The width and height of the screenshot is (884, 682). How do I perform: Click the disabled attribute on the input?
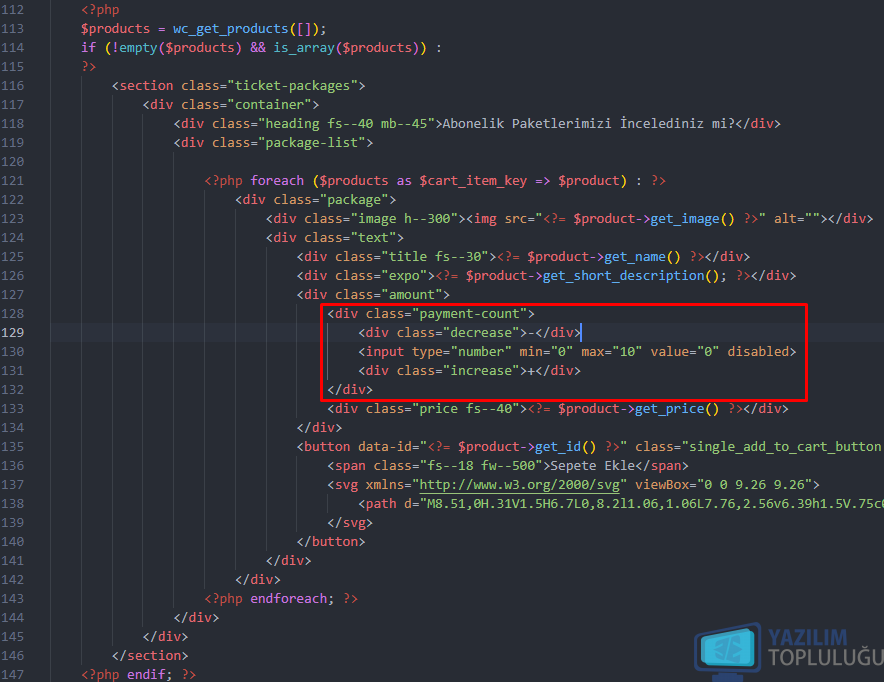tap(758, 352)
